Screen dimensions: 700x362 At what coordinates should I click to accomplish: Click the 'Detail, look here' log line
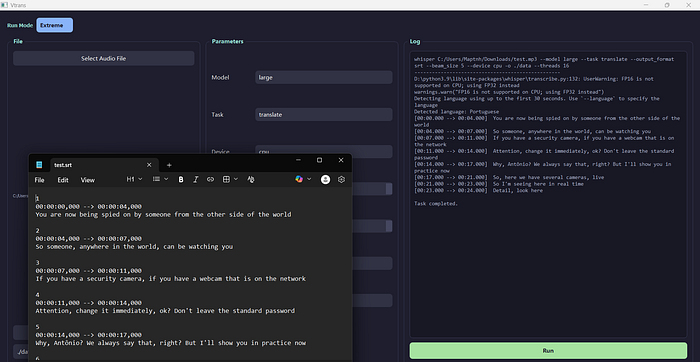478,191
